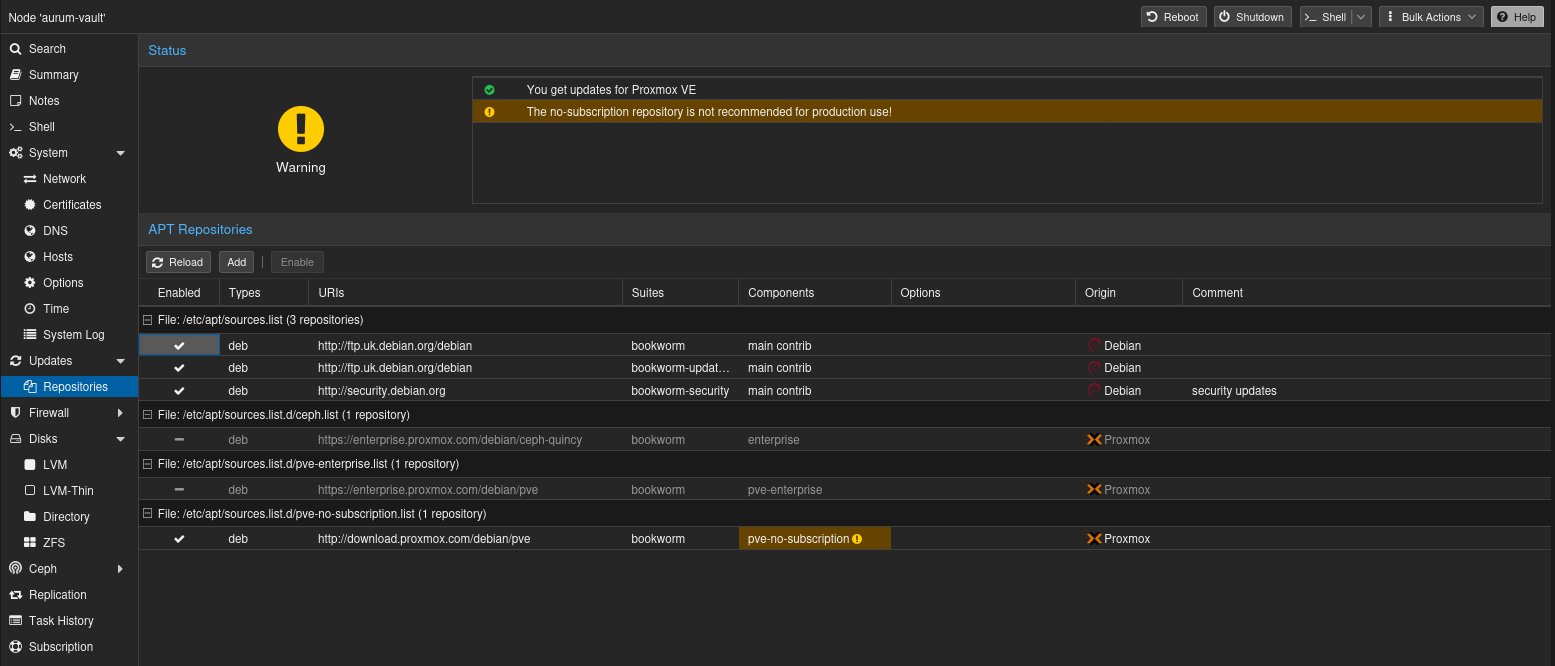Click the Shutdown button
The width and height of the screenshot is (1555, 666).
pos(1252,17)
